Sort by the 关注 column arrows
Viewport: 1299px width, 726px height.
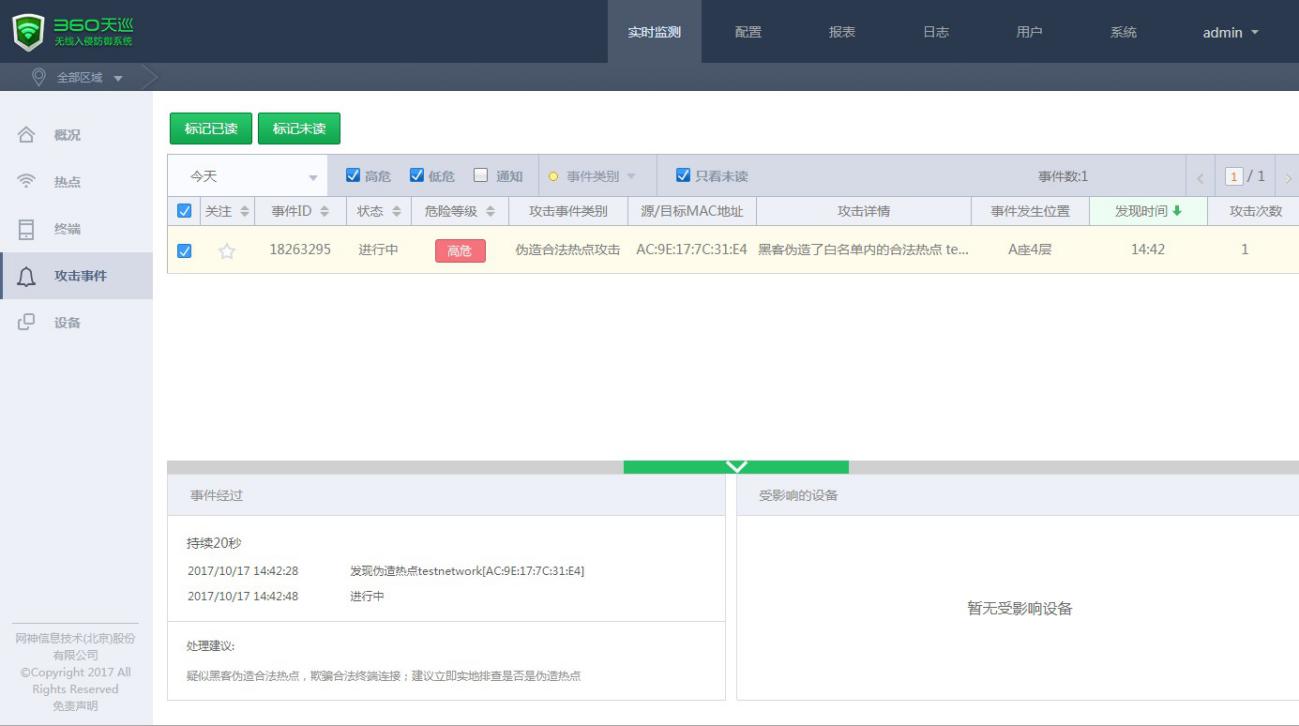245,211
